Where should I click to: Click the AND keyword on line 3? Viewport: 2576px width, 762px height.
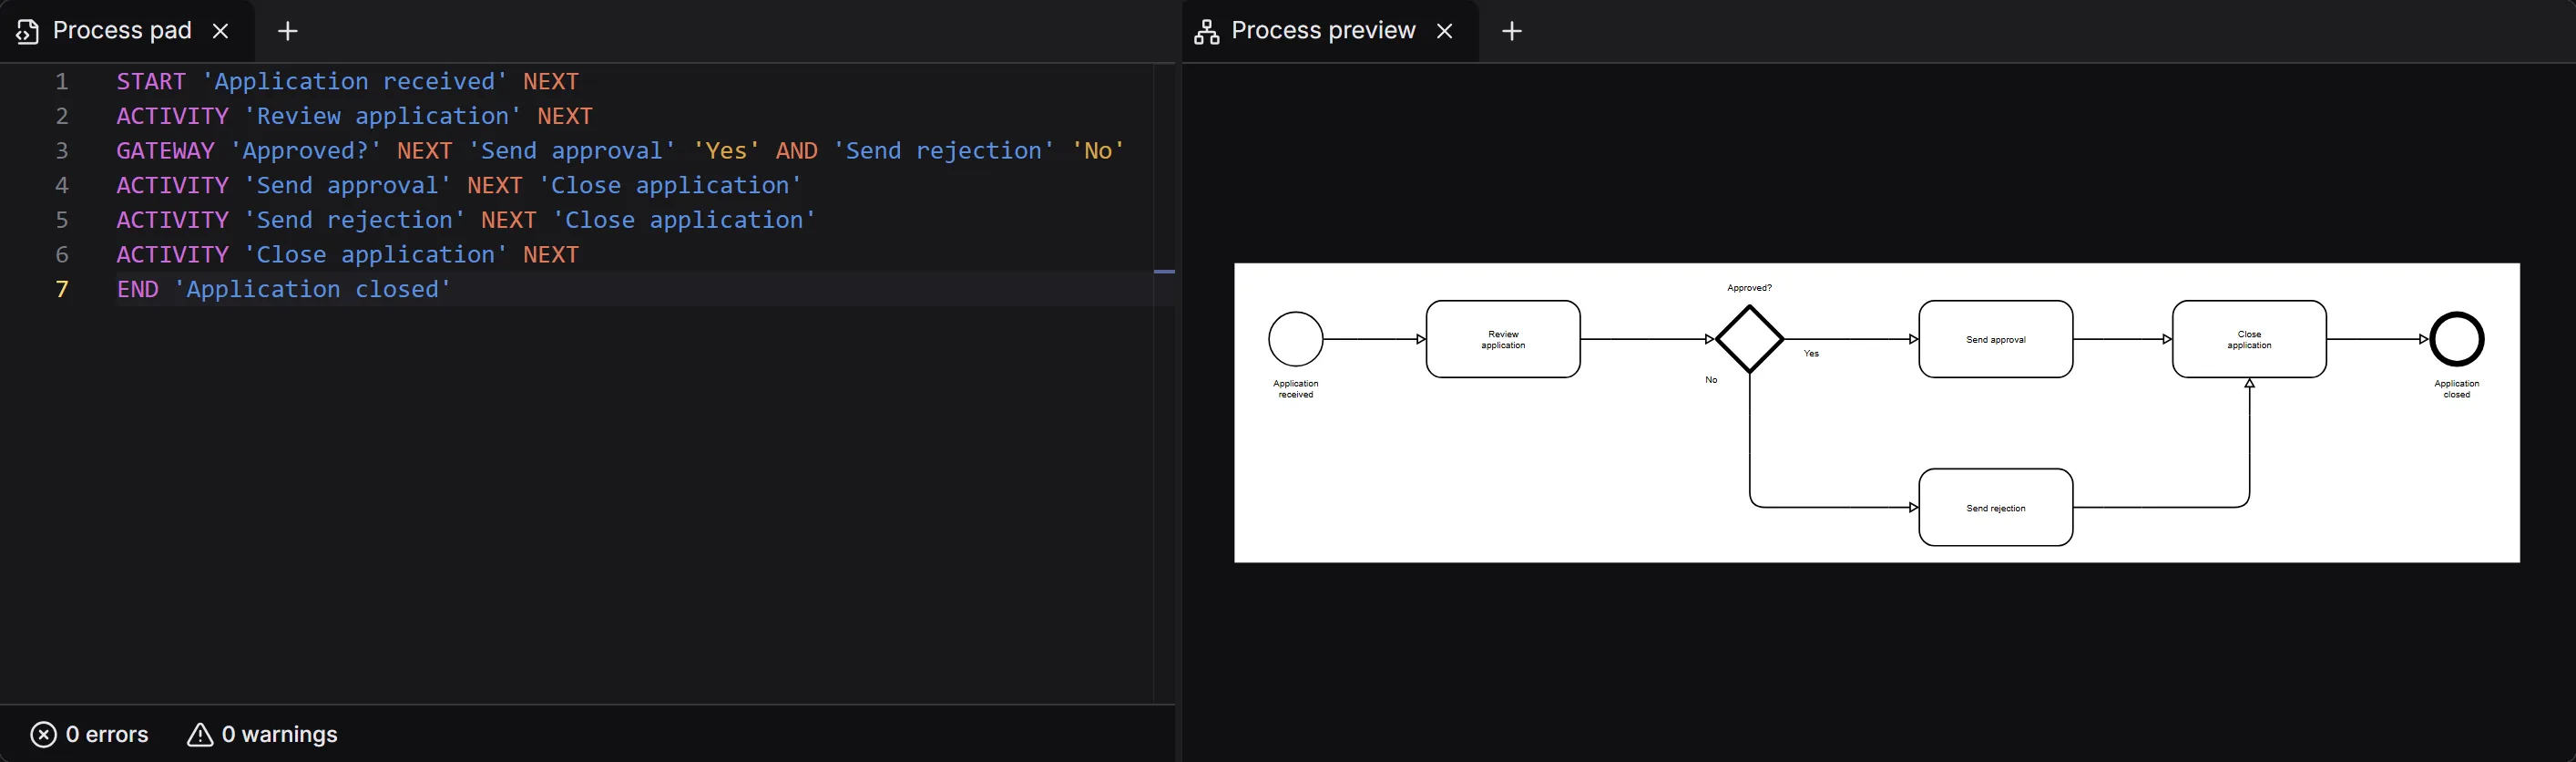[x=797, y=151]
